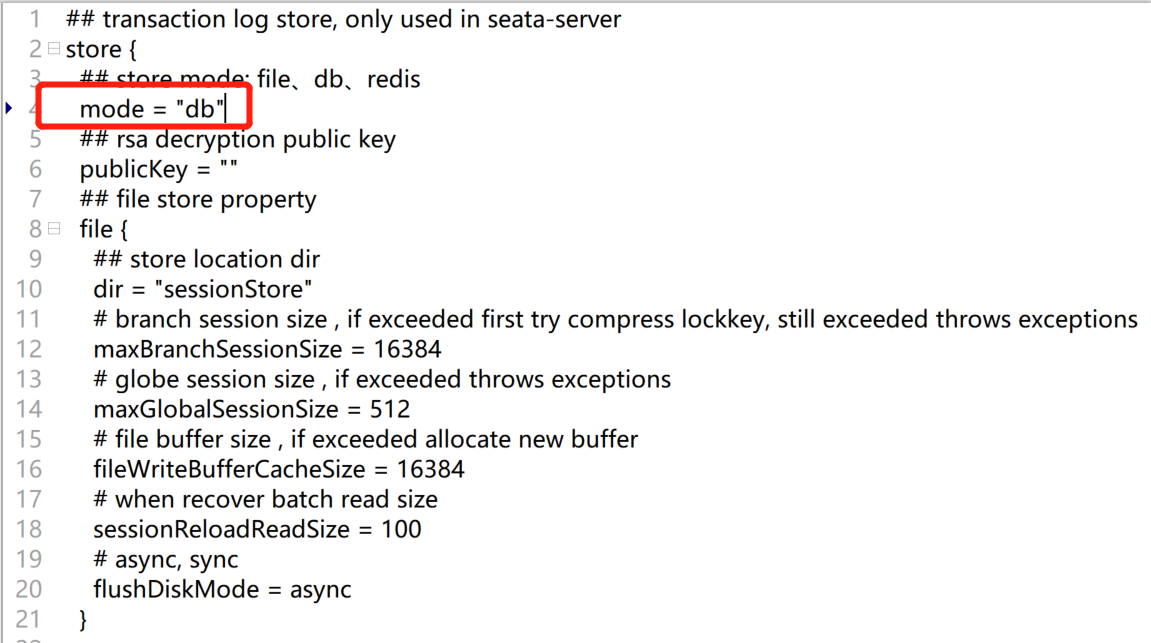
Task: Select line number 10 in margin
Action: (x=29, y=289)
